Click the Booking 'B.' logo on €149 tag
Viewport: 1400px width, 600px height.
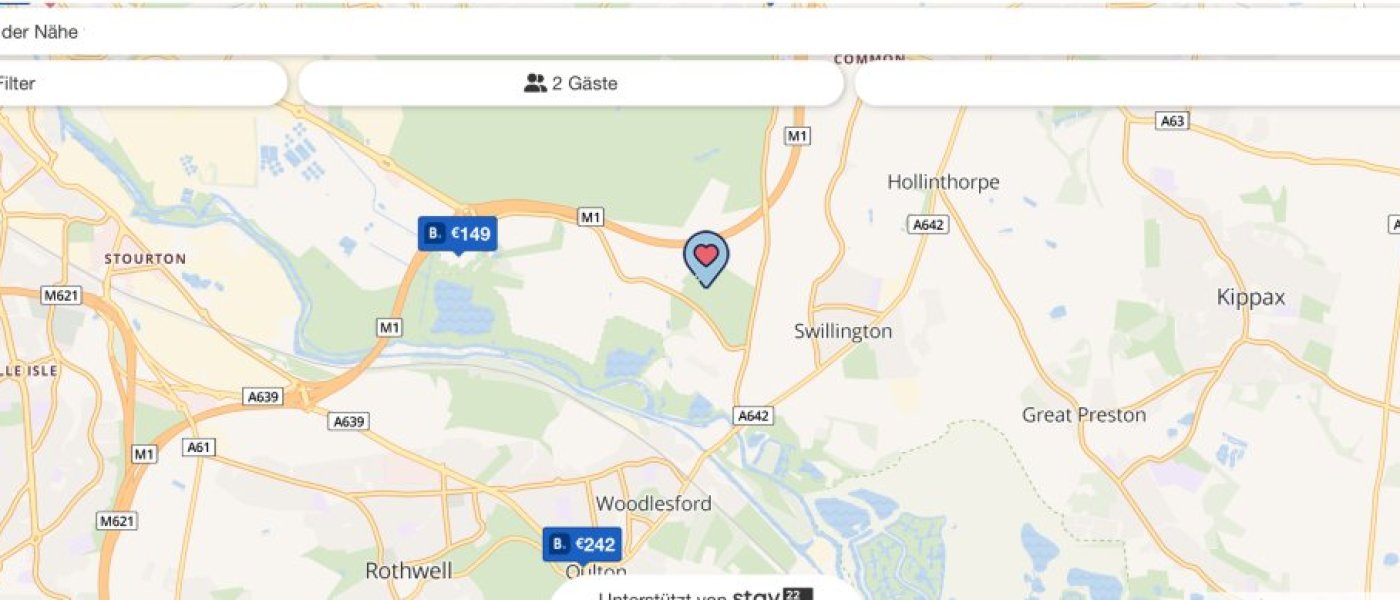point(434,234)
